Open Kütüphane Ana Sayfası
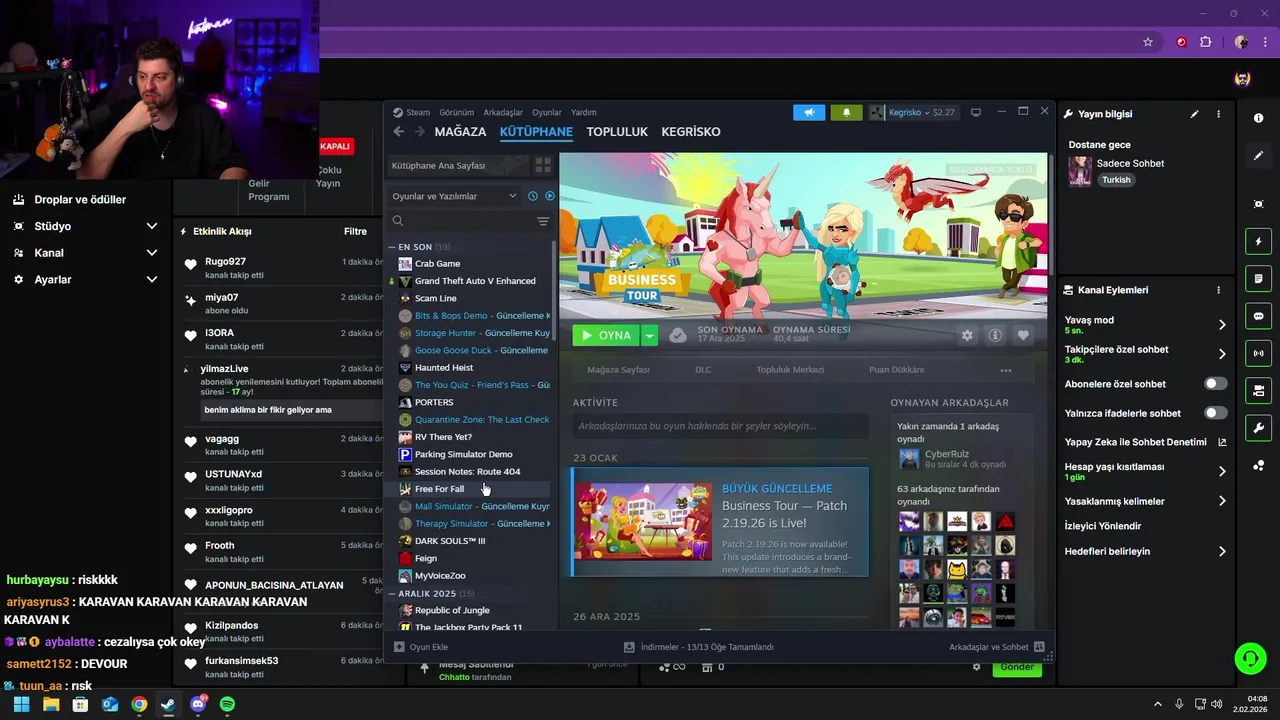 [458, 165]
